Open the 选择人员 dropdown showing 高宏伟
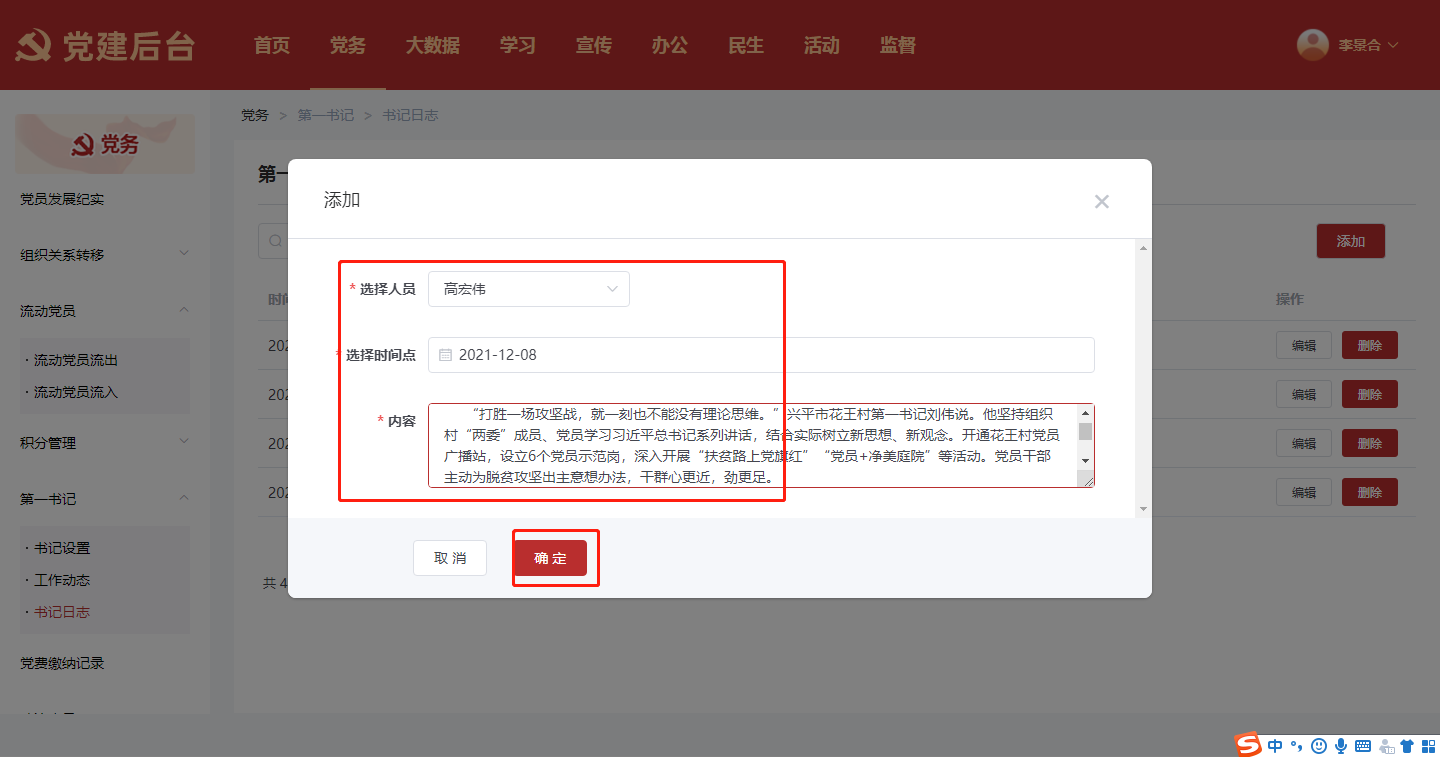The height and width of the screenshot is (757, 1440). 529,289
